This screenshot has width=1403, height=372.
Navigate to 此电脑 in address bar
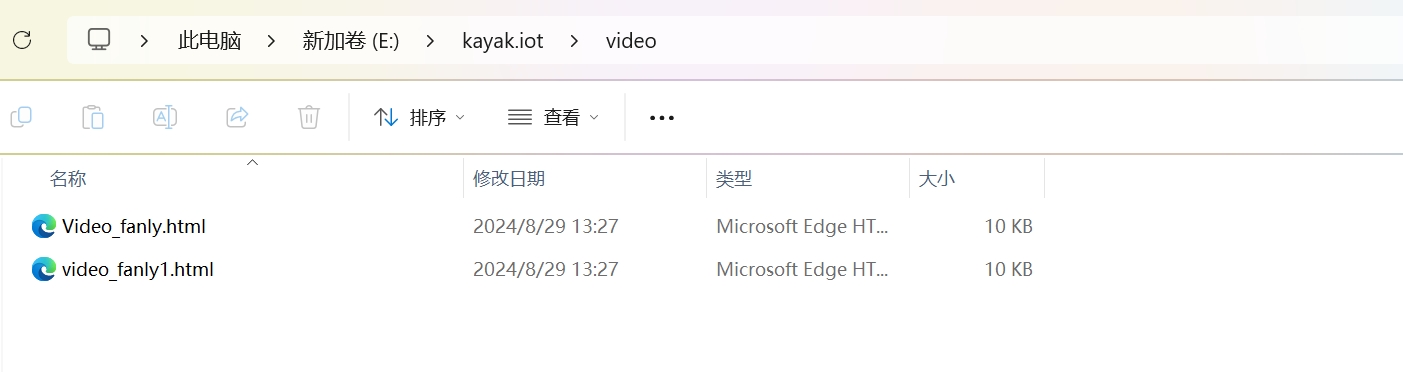[x=210, y=41]
